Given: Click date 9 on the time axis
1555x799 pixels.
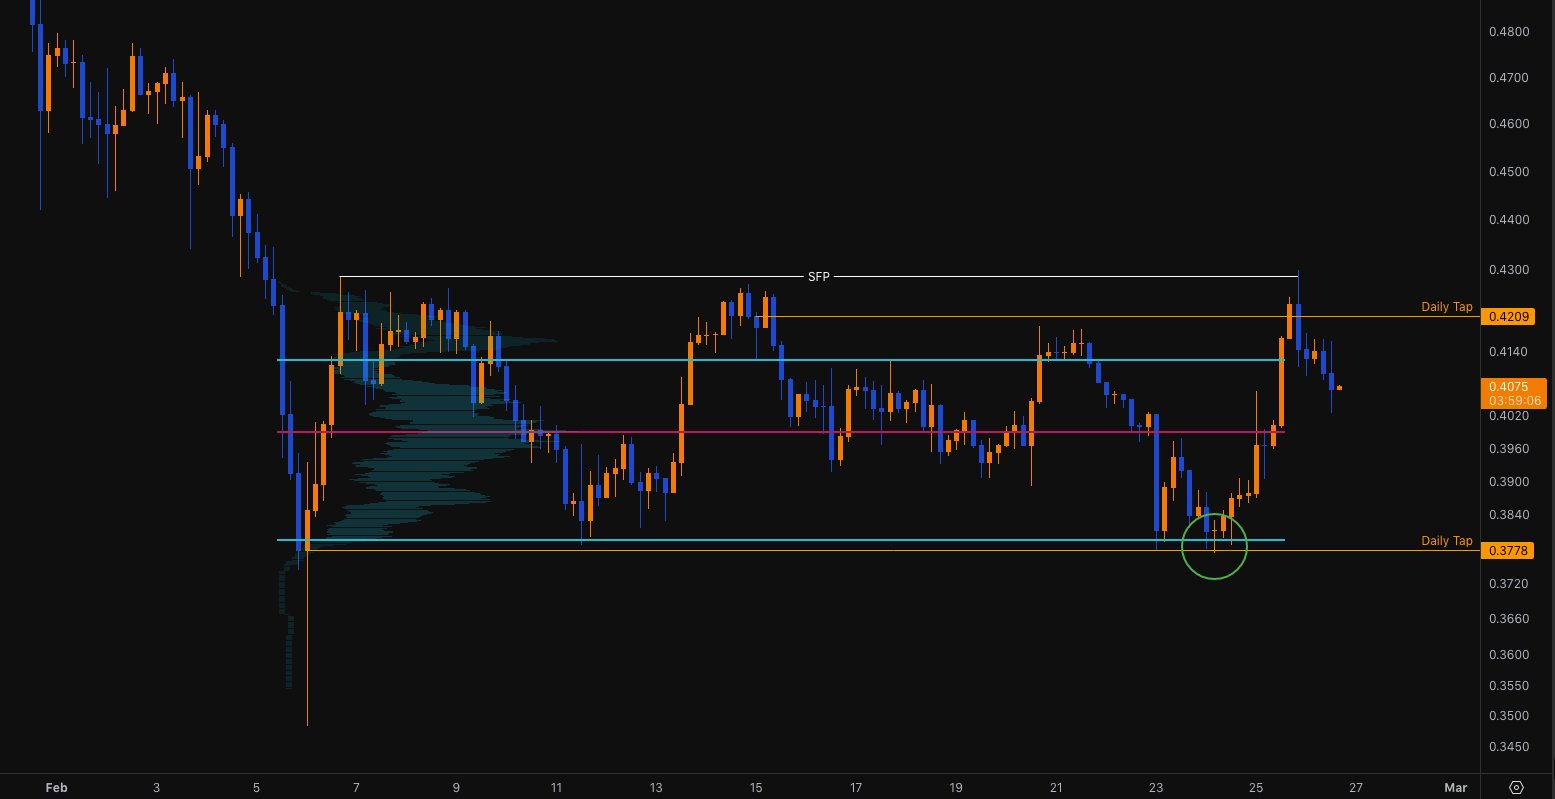Looking at the screenshot, I should [x=456, y=787].
